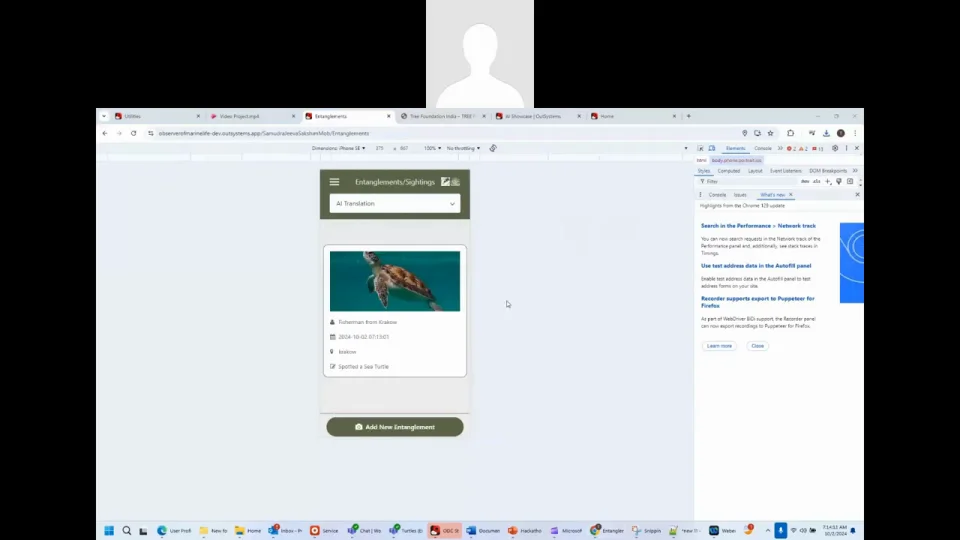960x540 pixels.
Task: Toggle the DevTools device toolbar icon
Action: 712,148
